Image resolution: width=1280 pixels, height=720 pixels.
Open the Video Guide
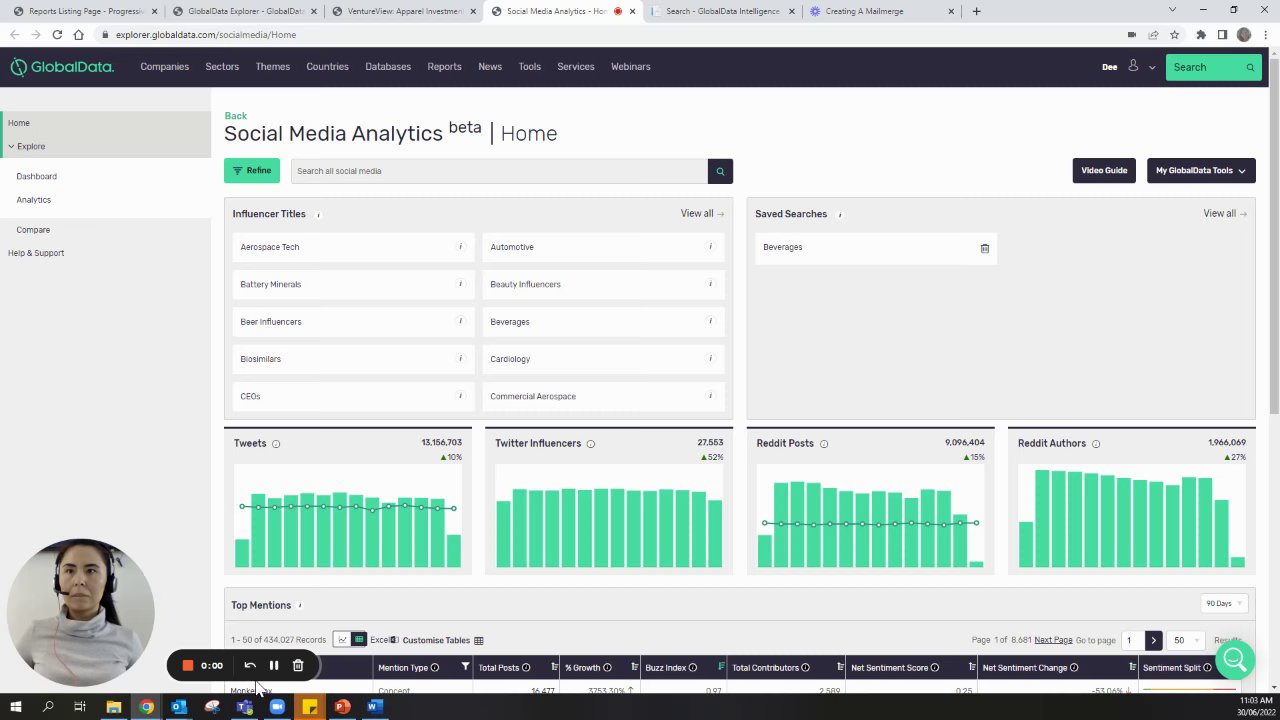tap(1104, 171)
